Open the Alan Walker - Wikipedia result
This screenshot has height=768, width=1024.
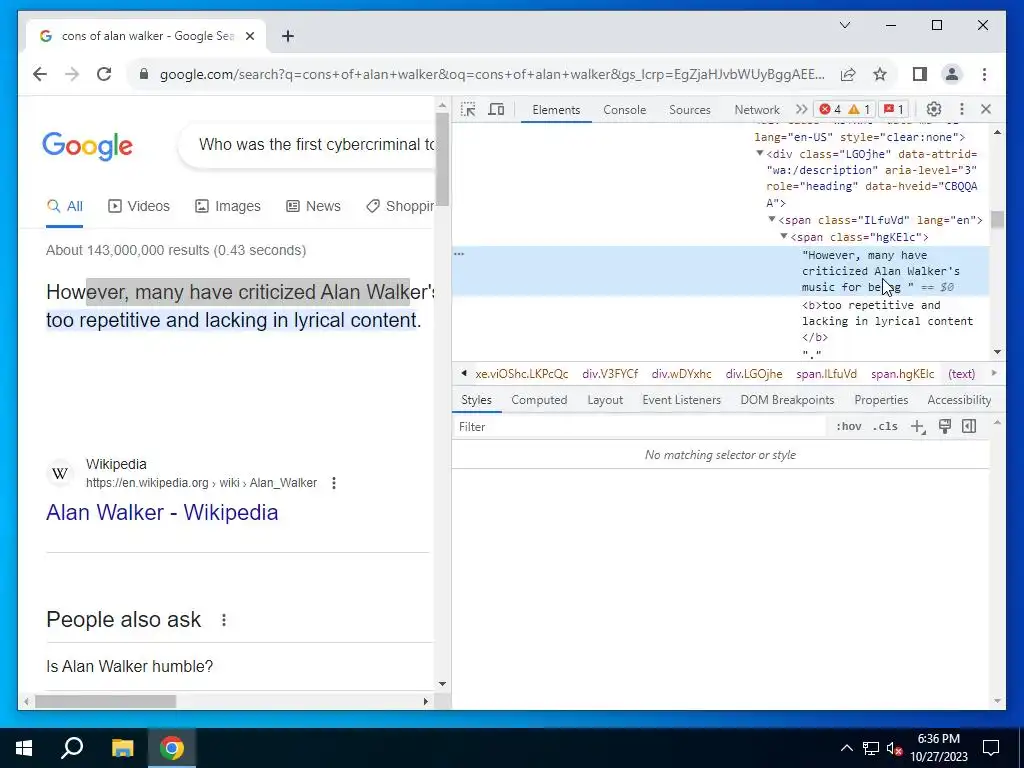pos(162,512)
